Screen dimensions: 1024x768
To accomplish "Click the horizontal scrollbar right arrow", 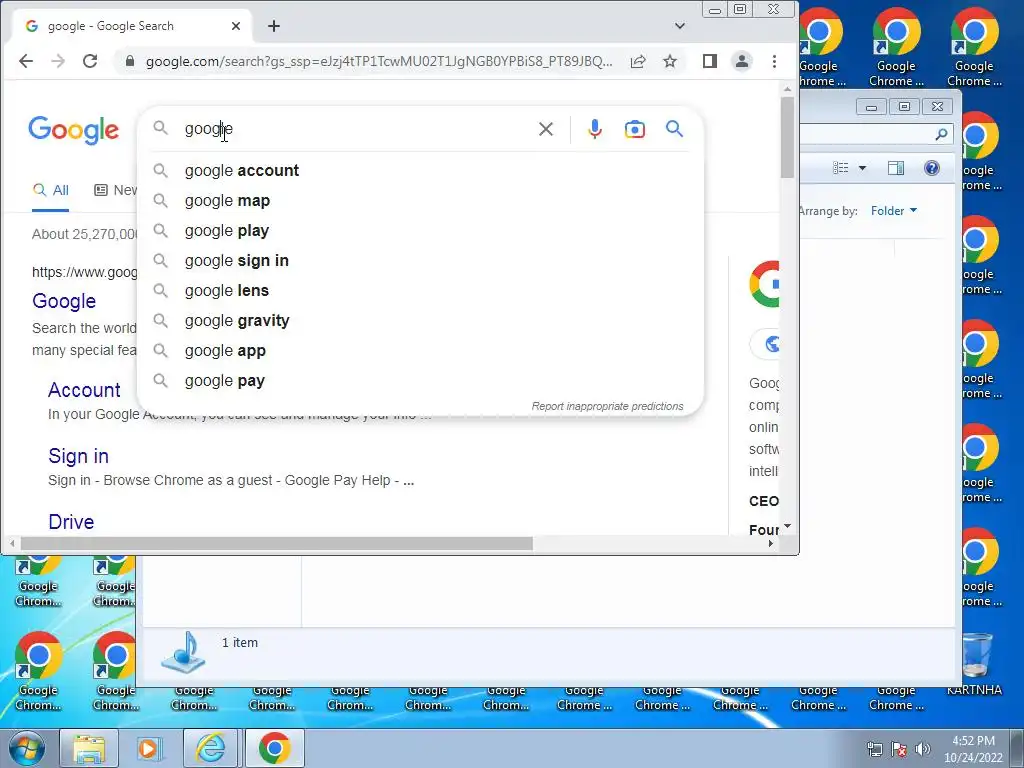I will pos(771,543).
